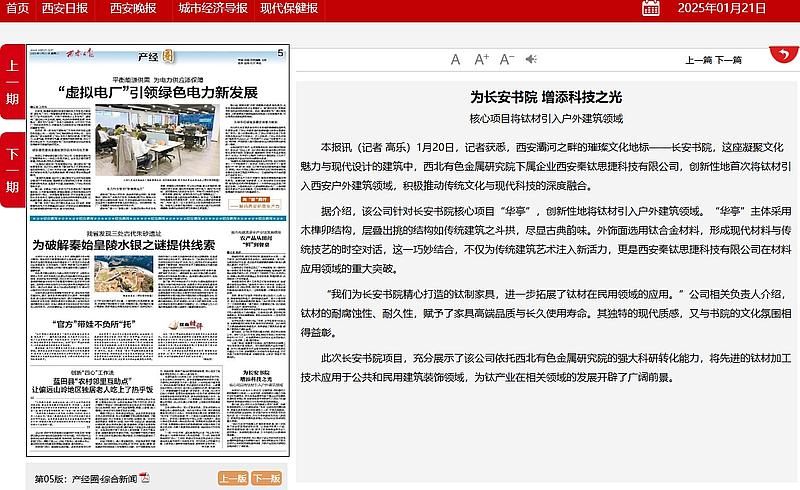Open 城市经济导报 section
This screenshot has height=490, width=800.
(x=213, y=9)
